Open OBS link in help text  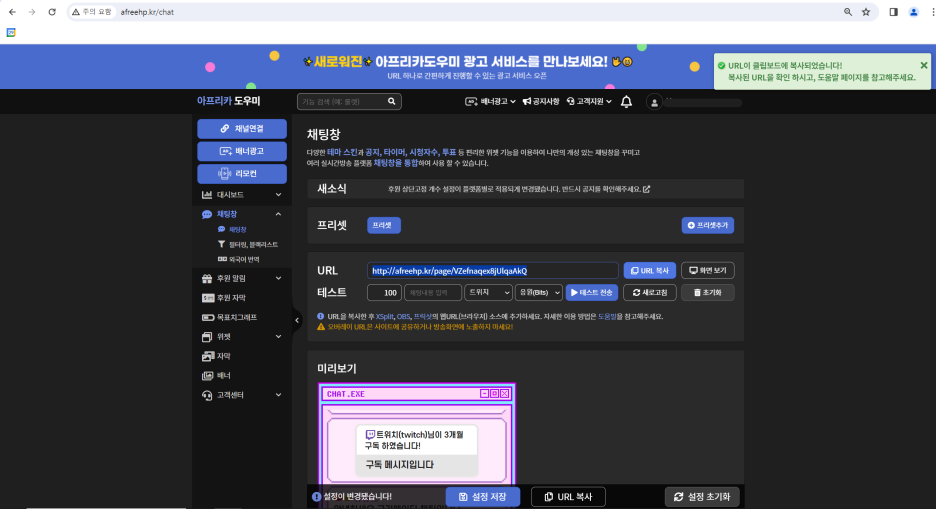point(404,317)
